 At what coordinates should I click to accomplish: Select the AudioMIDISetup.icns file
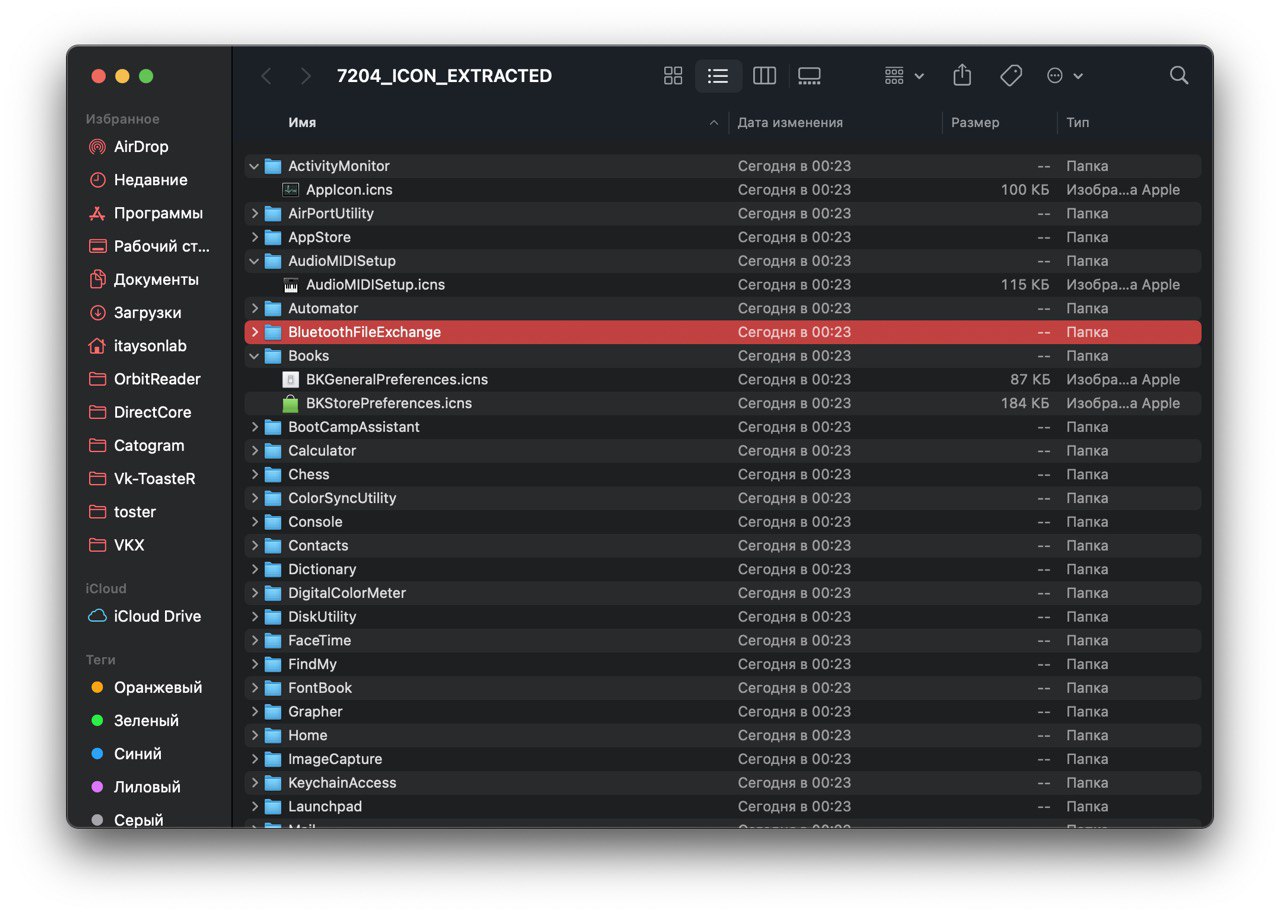[723, 285]
